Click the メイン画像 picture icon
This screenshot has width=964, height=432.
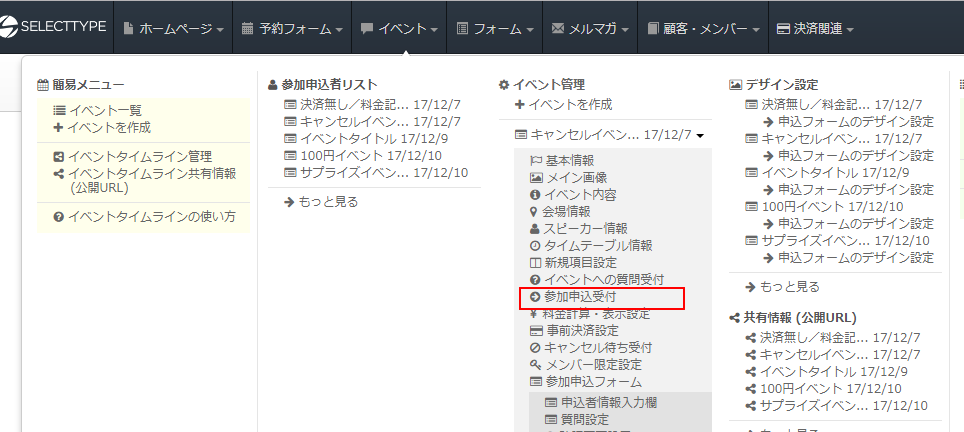535,177
